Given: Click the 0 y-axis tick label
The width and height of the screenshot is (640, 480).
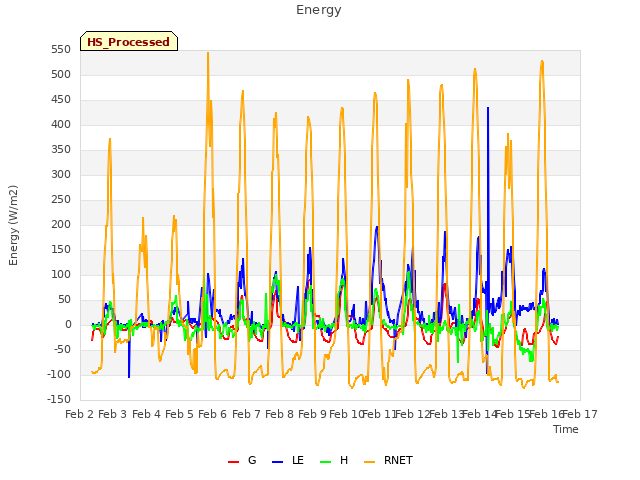Looking at the screenshot, I should point(68,324).
